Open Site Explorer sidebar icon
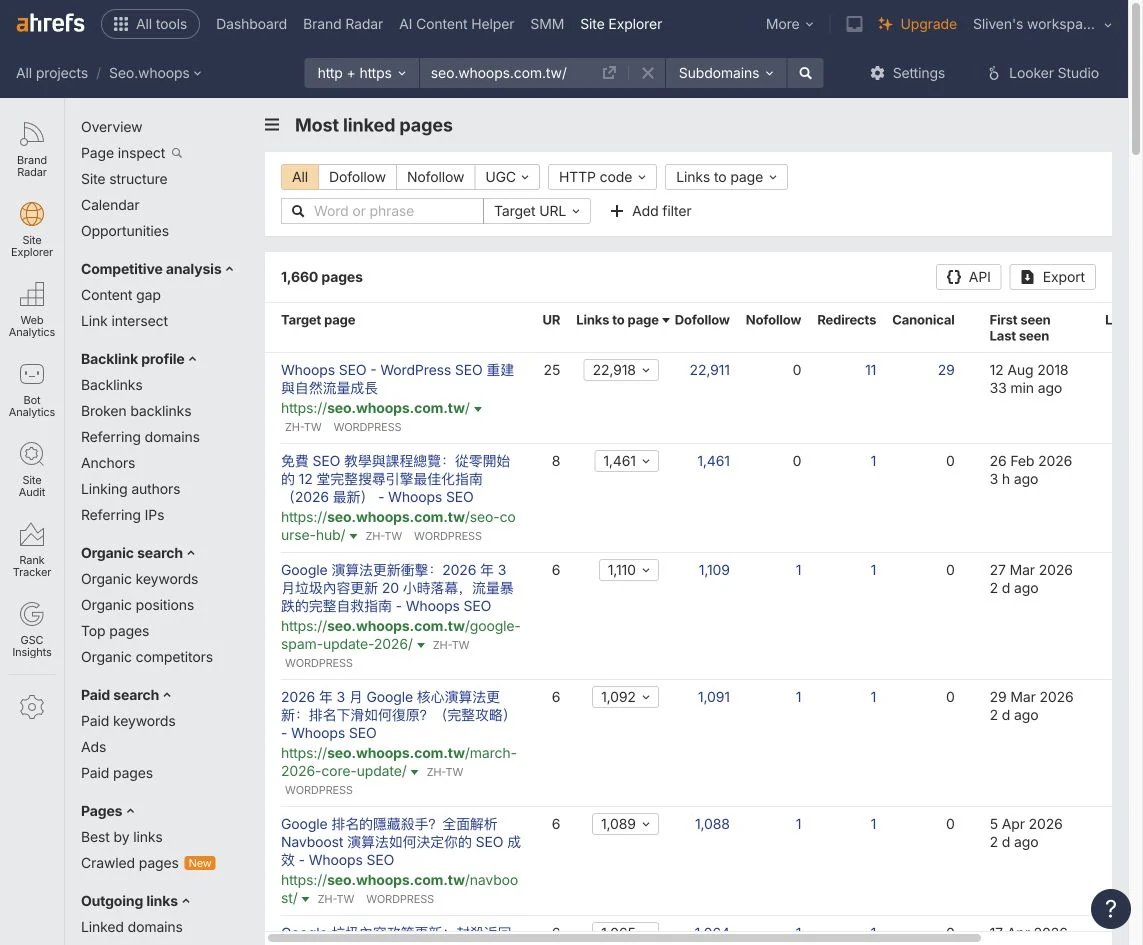This screenshot has height=945, width=1143. [31, 230]
